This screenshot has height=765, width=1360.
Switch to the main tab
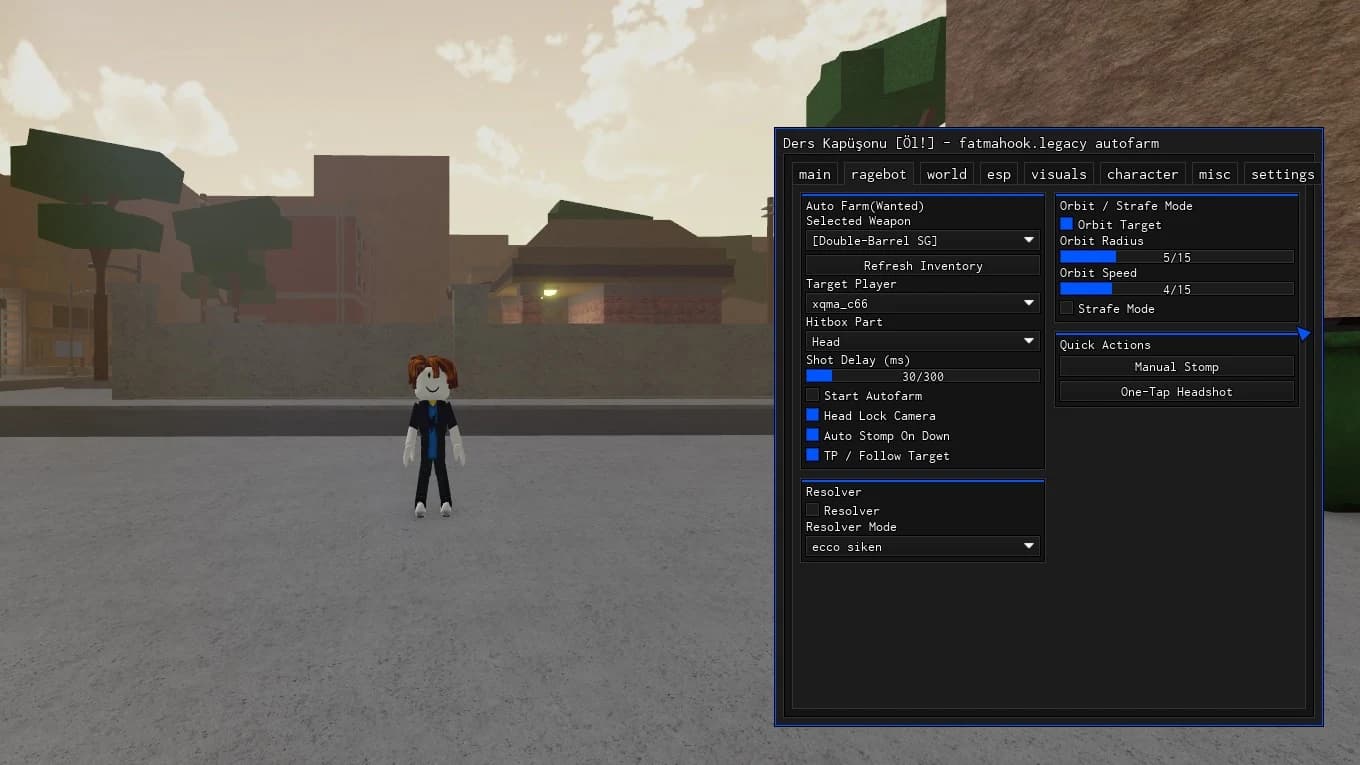[814, 174]
